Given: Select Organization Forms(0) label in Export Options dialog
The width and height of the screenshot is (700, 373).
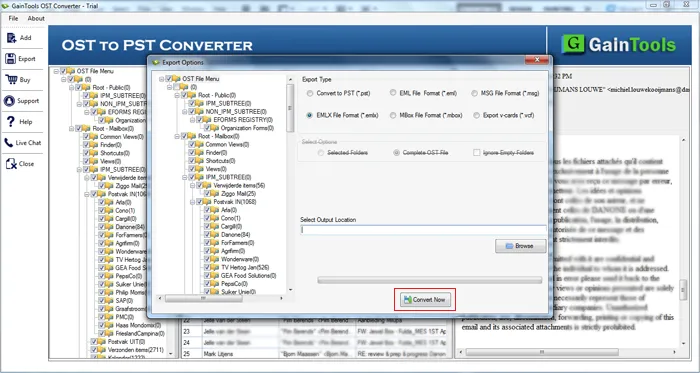Looking at the screenshot, I should pyautogui.click(x=247, y=128).
